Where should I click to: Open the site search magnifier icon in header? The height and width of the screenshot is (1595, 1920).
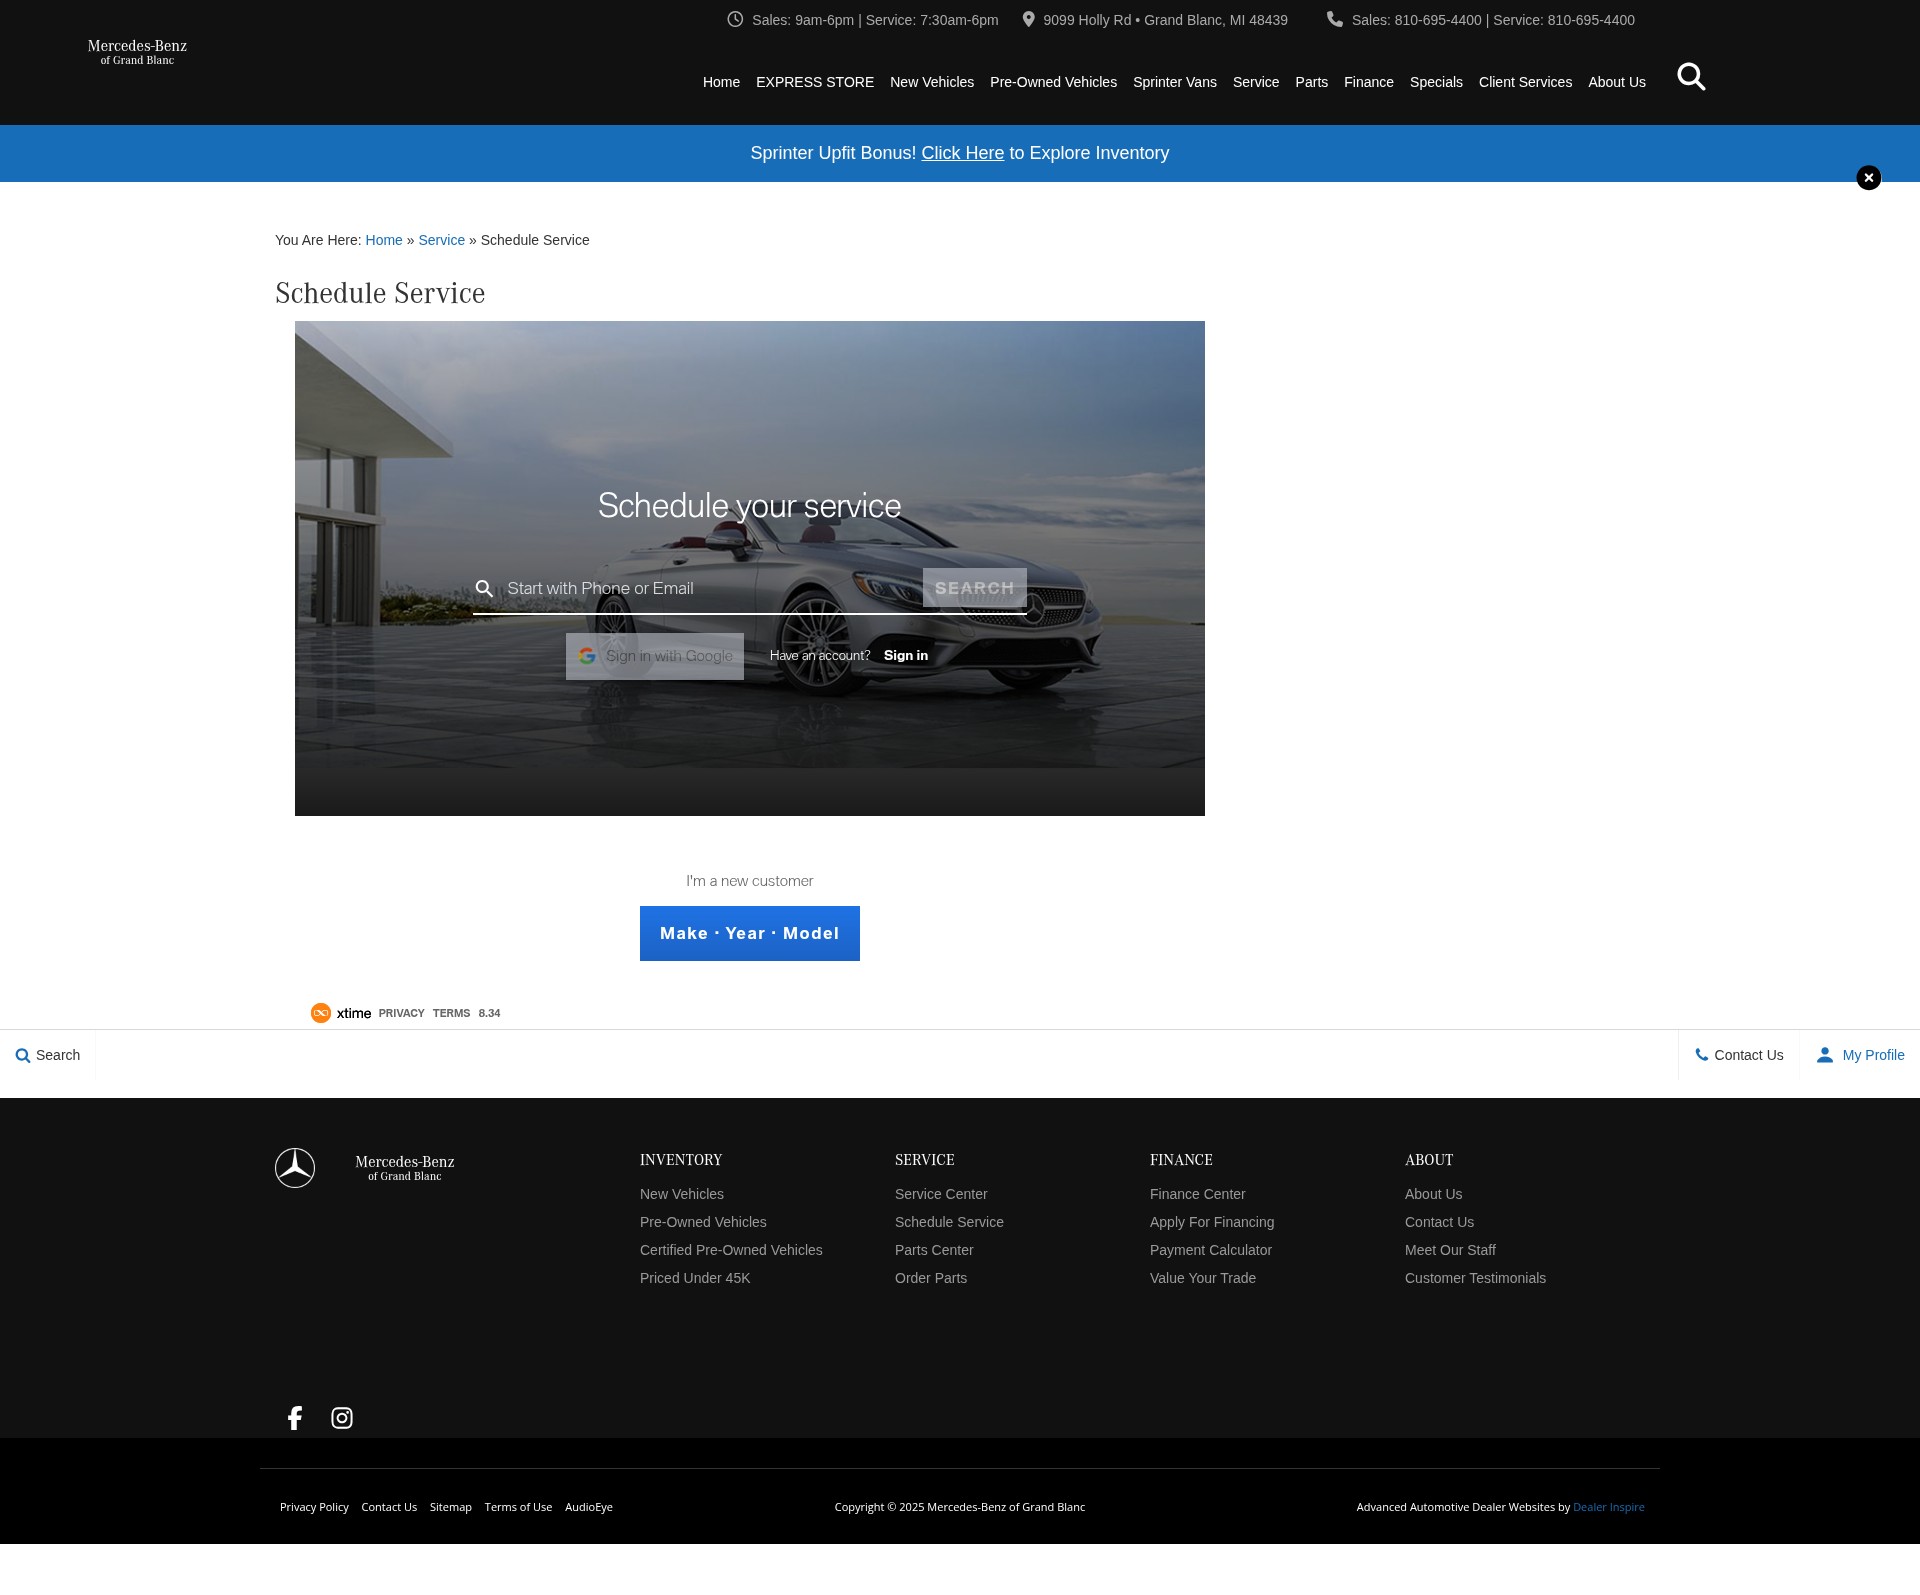point(1691,77)
